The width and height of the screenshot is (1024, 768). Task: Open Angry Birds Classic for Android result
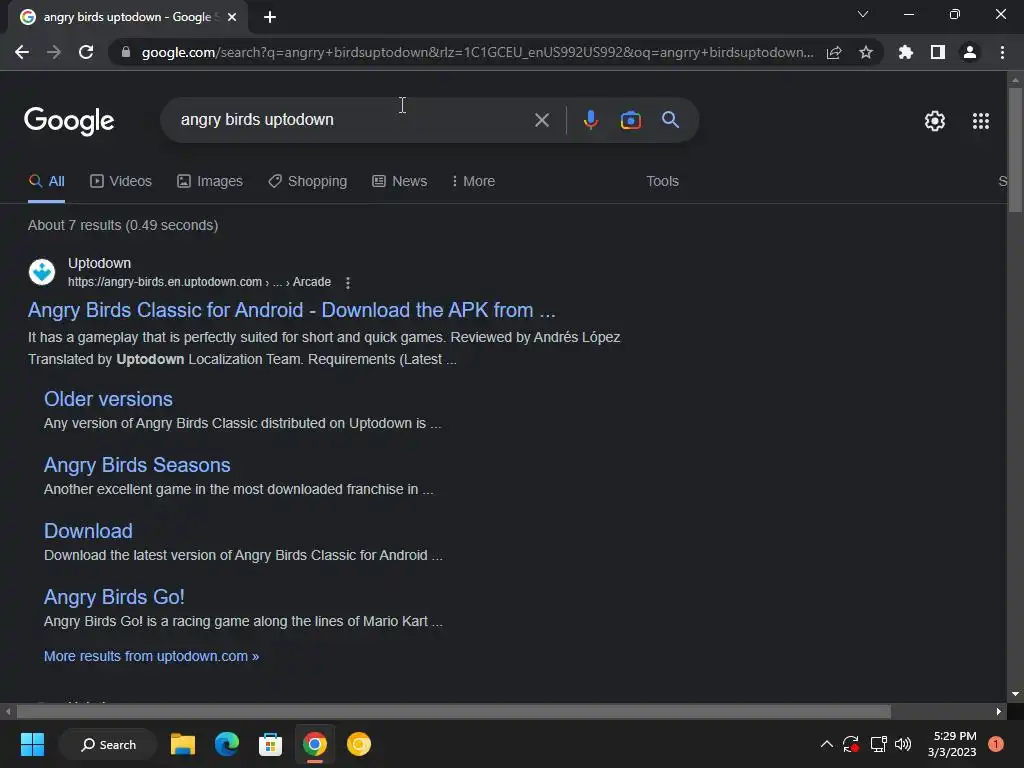(291, 310)
